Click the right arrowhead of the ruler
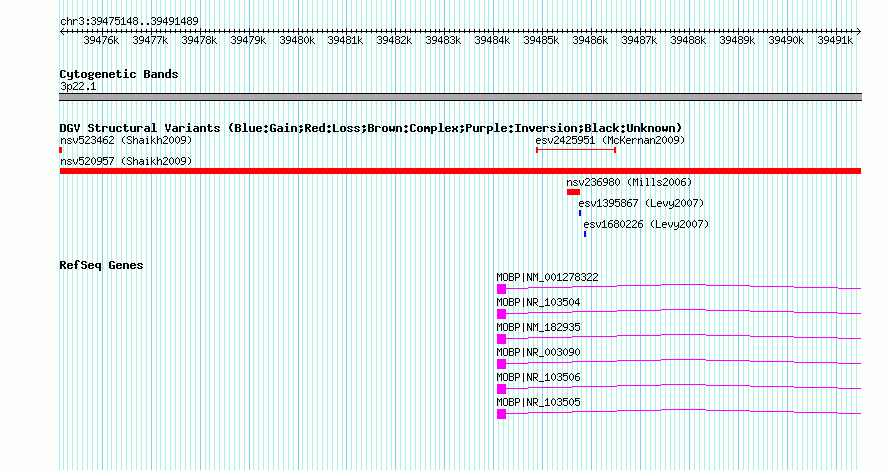Screen dimensions: 890x470 pyautogui.click(x=859, y=32)
